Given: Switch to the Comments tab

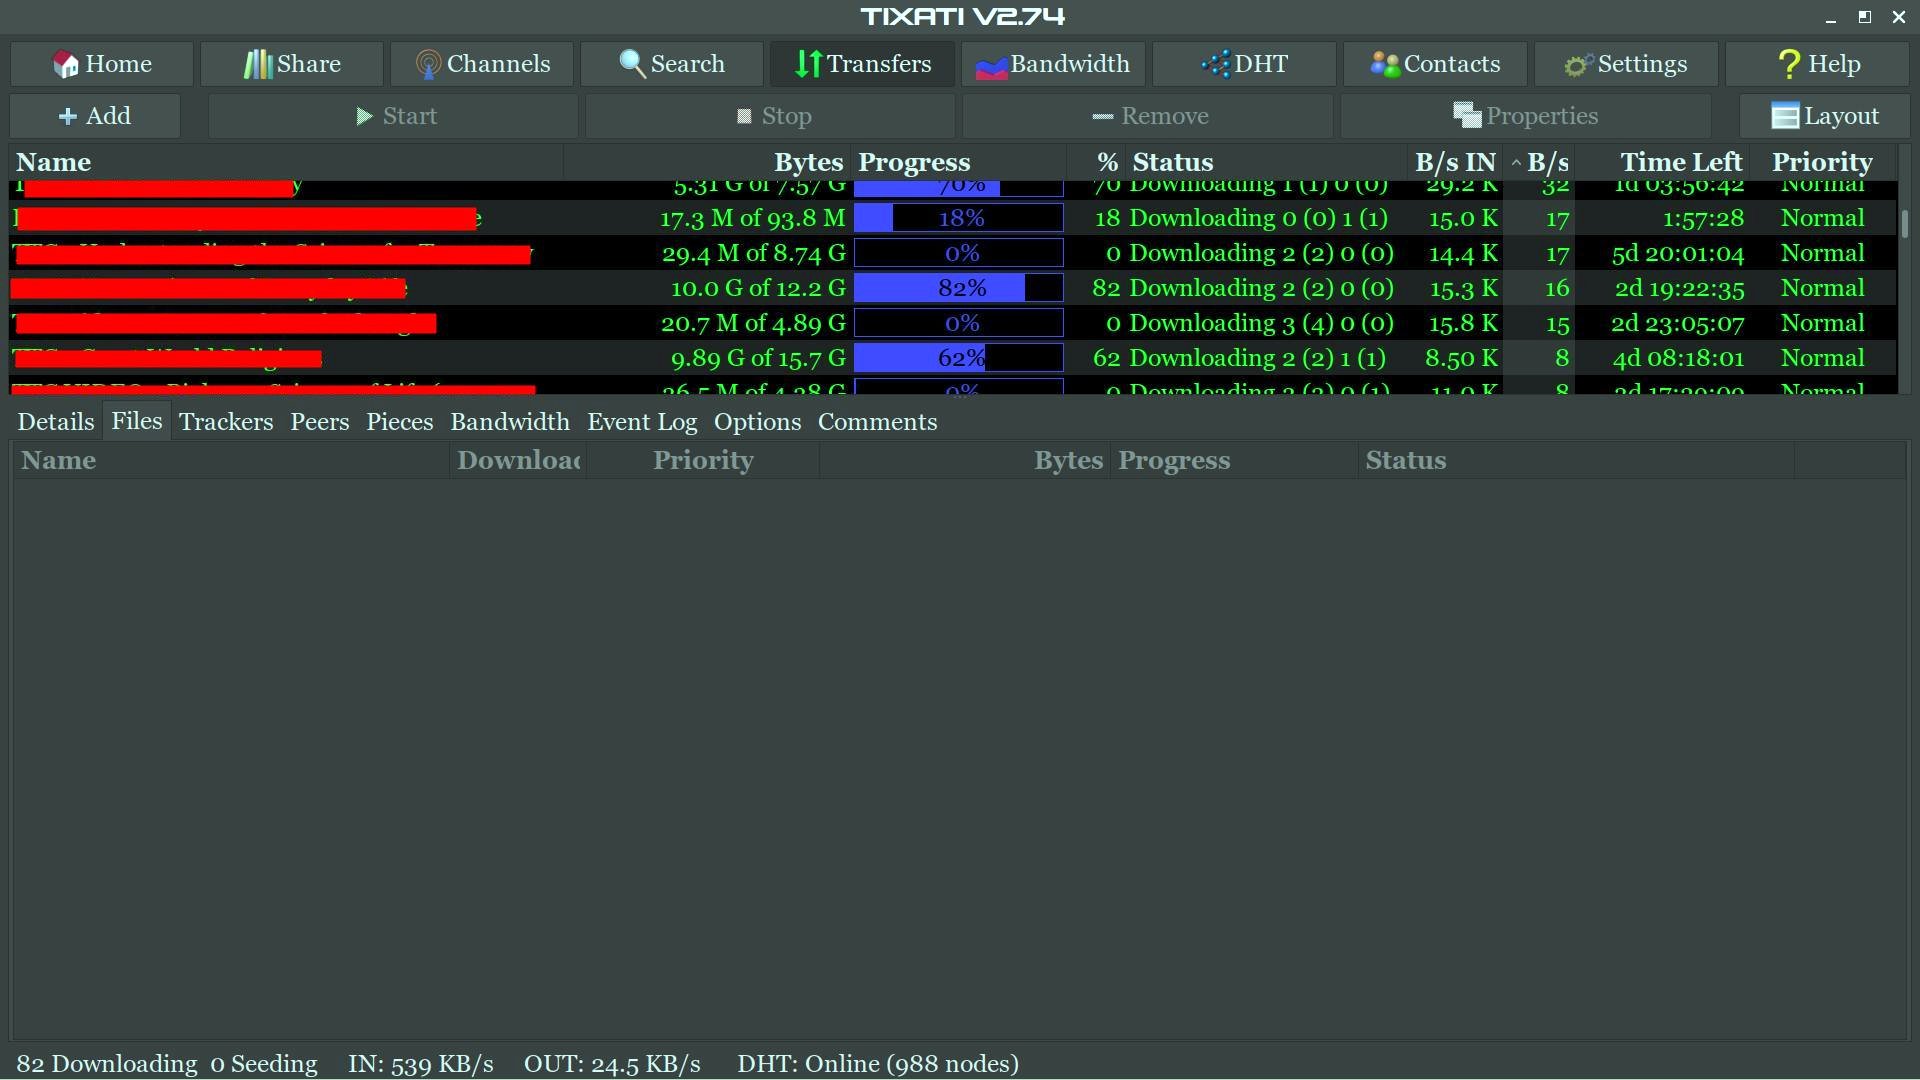Looking at the screenshot, I should click(x=877, y=422).
